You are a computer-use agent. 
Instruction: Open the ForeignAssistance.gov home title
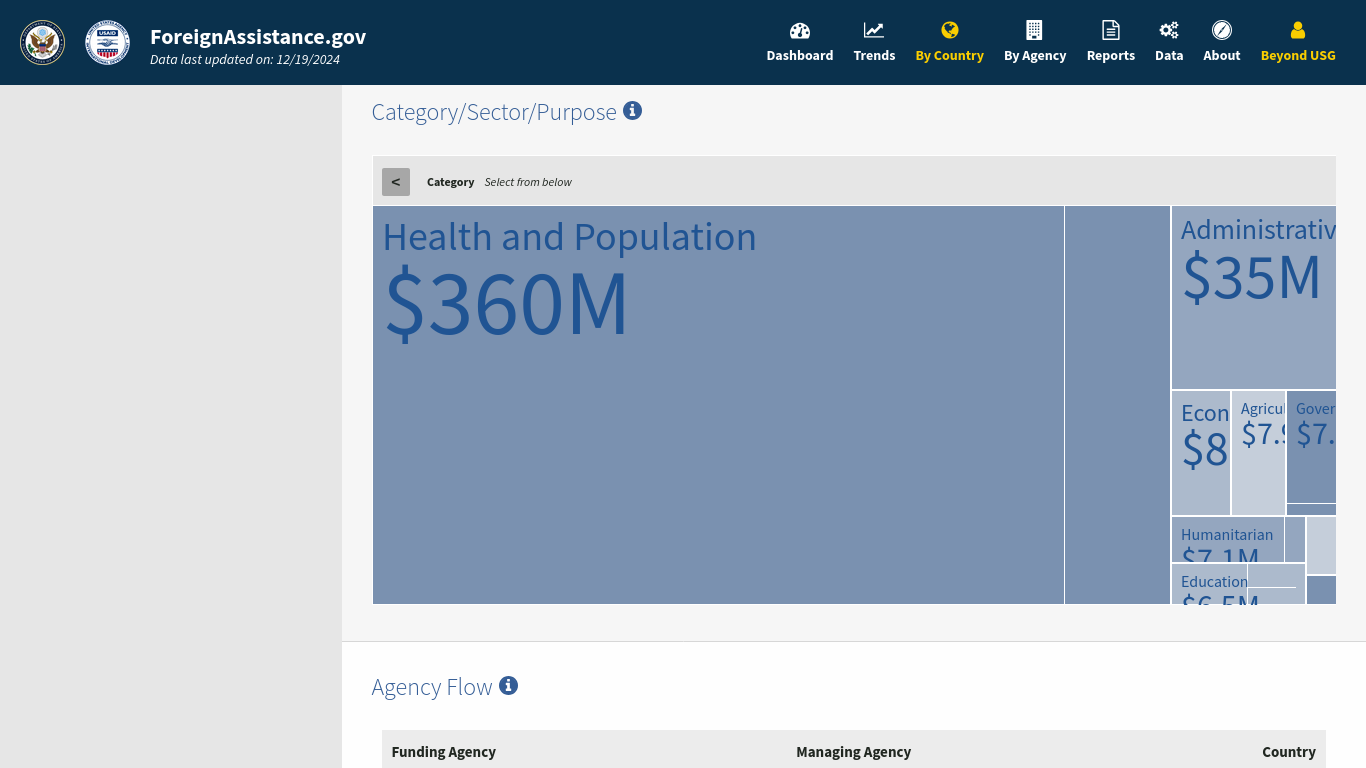[258, 37]
